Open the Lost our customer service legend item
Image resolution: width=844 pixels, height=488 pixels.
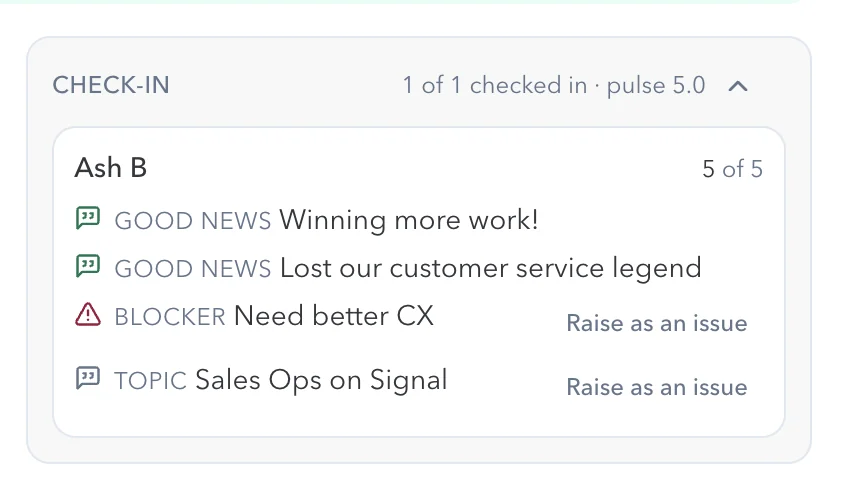coord(490,268)
